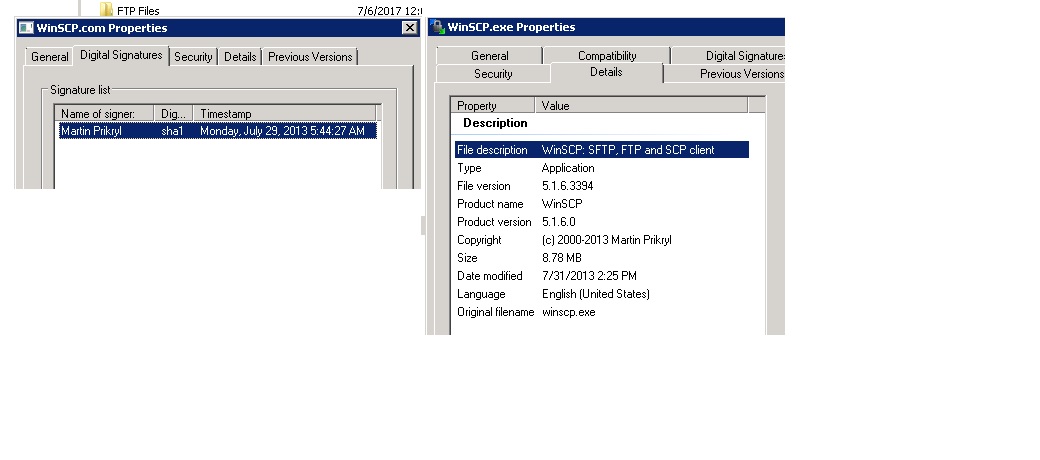This screenshot has height=460, width=1040.
Task: Select the Details tab in WinSCP.com Properties
Action: [240, 57]
